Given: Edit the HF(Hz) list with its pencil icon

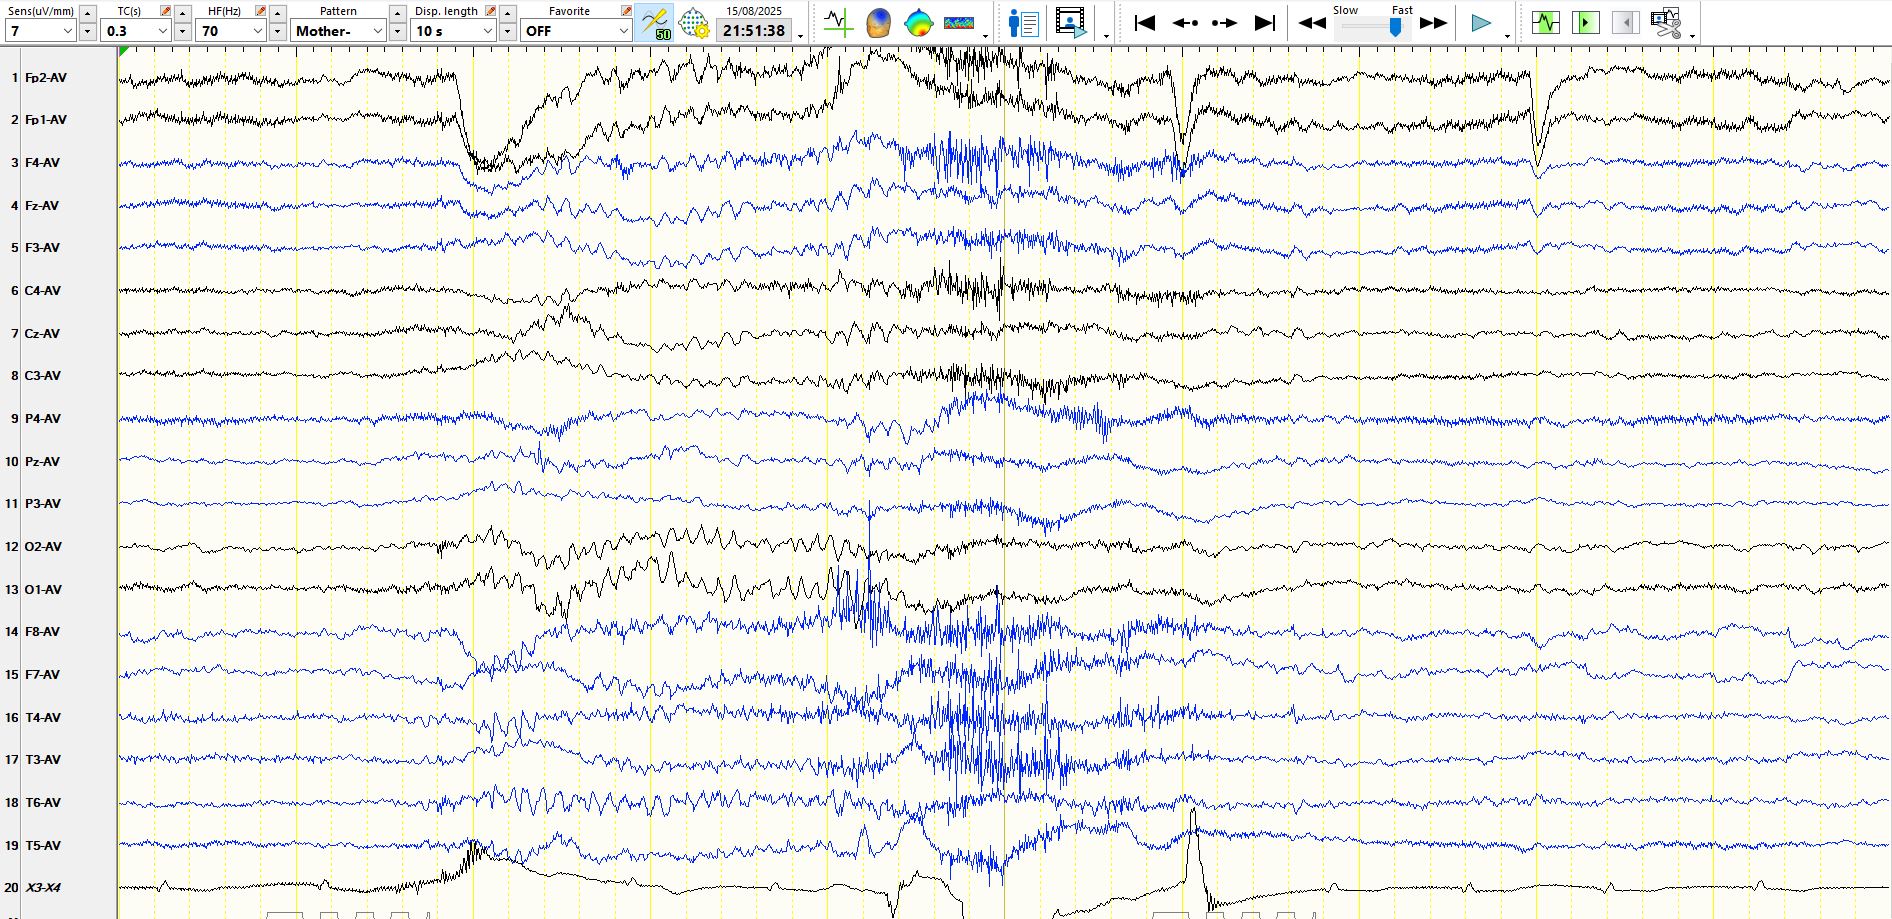Looking at the screenshot, I should (x=260, y=11).
